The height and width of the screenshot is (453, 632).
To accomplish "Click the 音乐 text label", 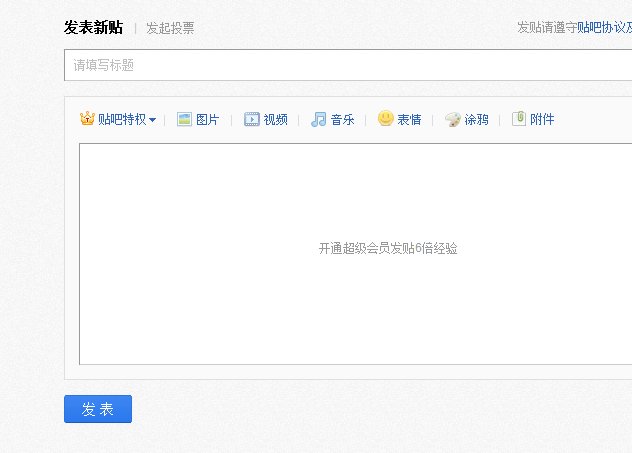I will point(343,119).
